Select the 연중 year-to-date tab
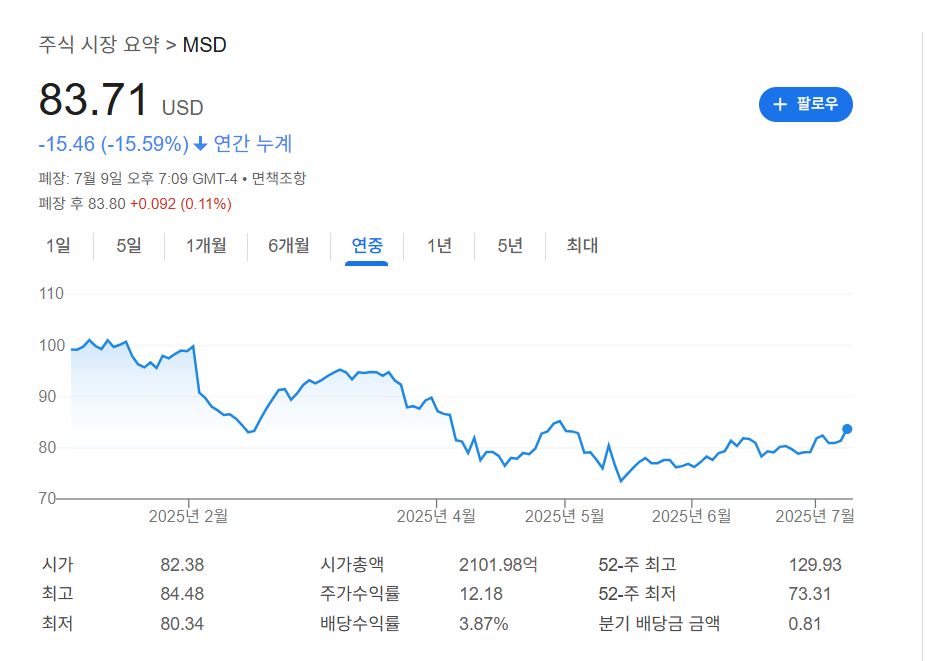The image size is (942, 661). click(x=366, y=246)
